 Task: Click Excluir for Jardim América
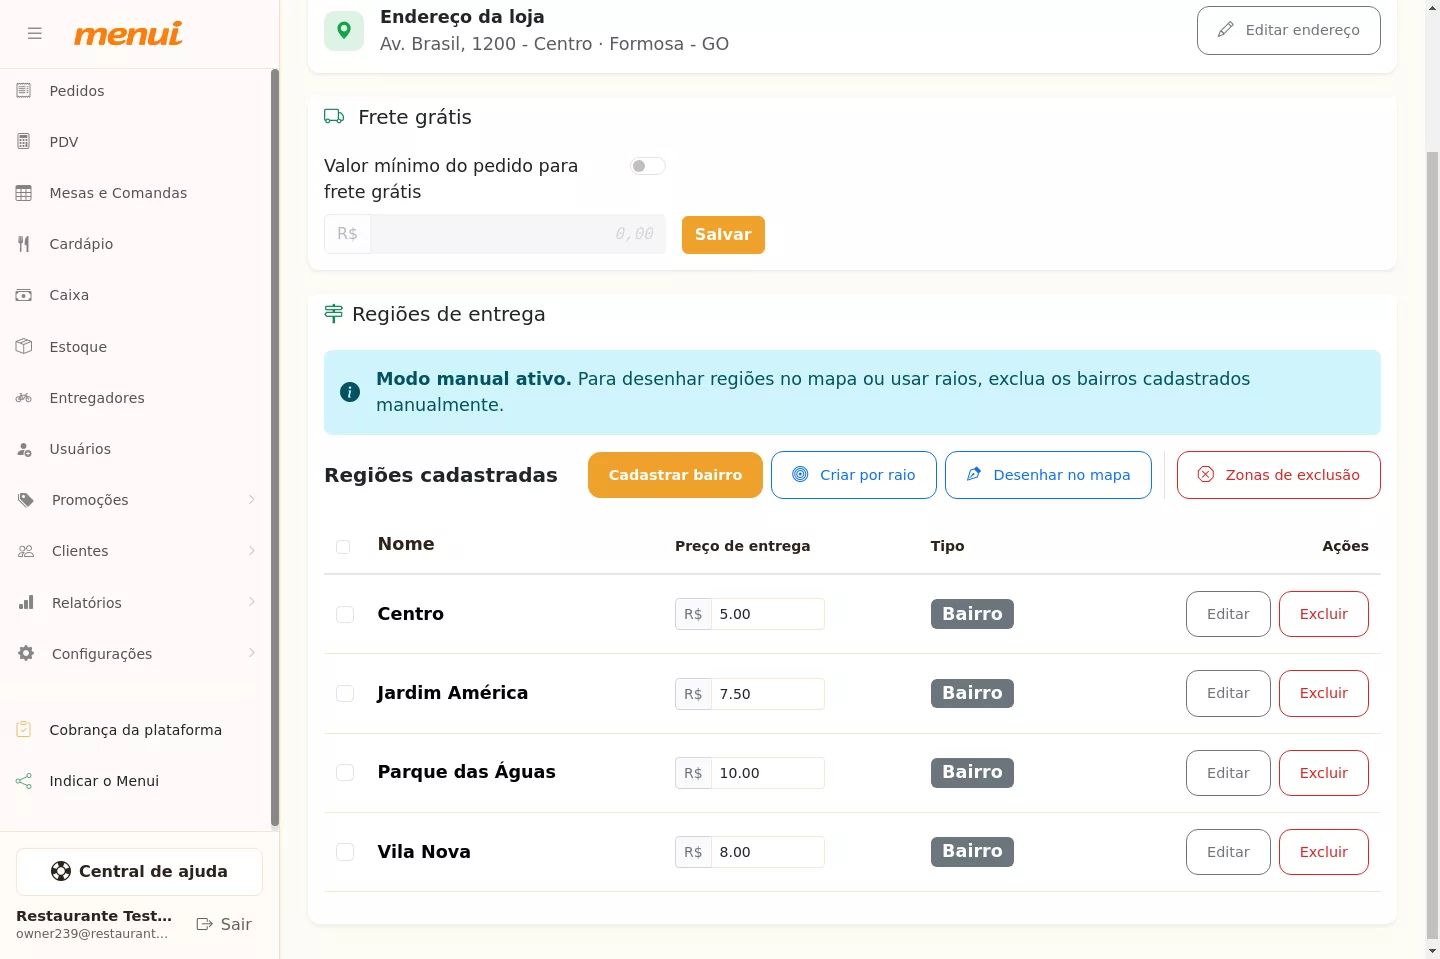[x=1324, y=693]
